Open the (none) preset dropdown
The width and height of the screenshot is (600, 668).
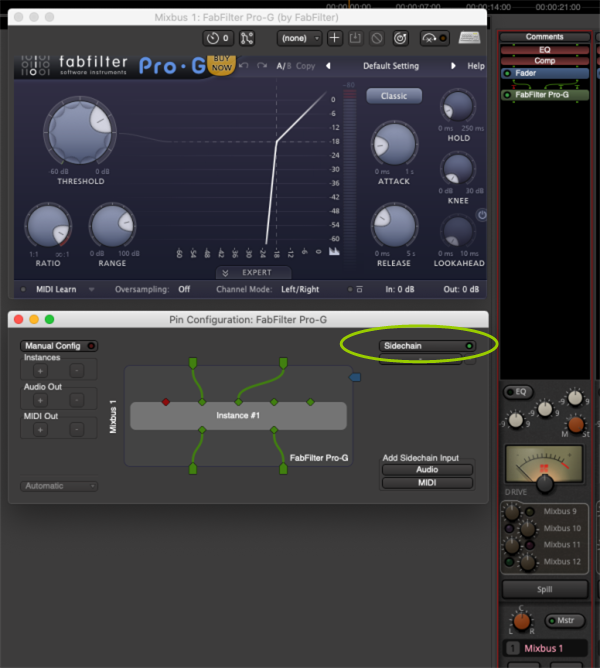[x=300, y=38]
